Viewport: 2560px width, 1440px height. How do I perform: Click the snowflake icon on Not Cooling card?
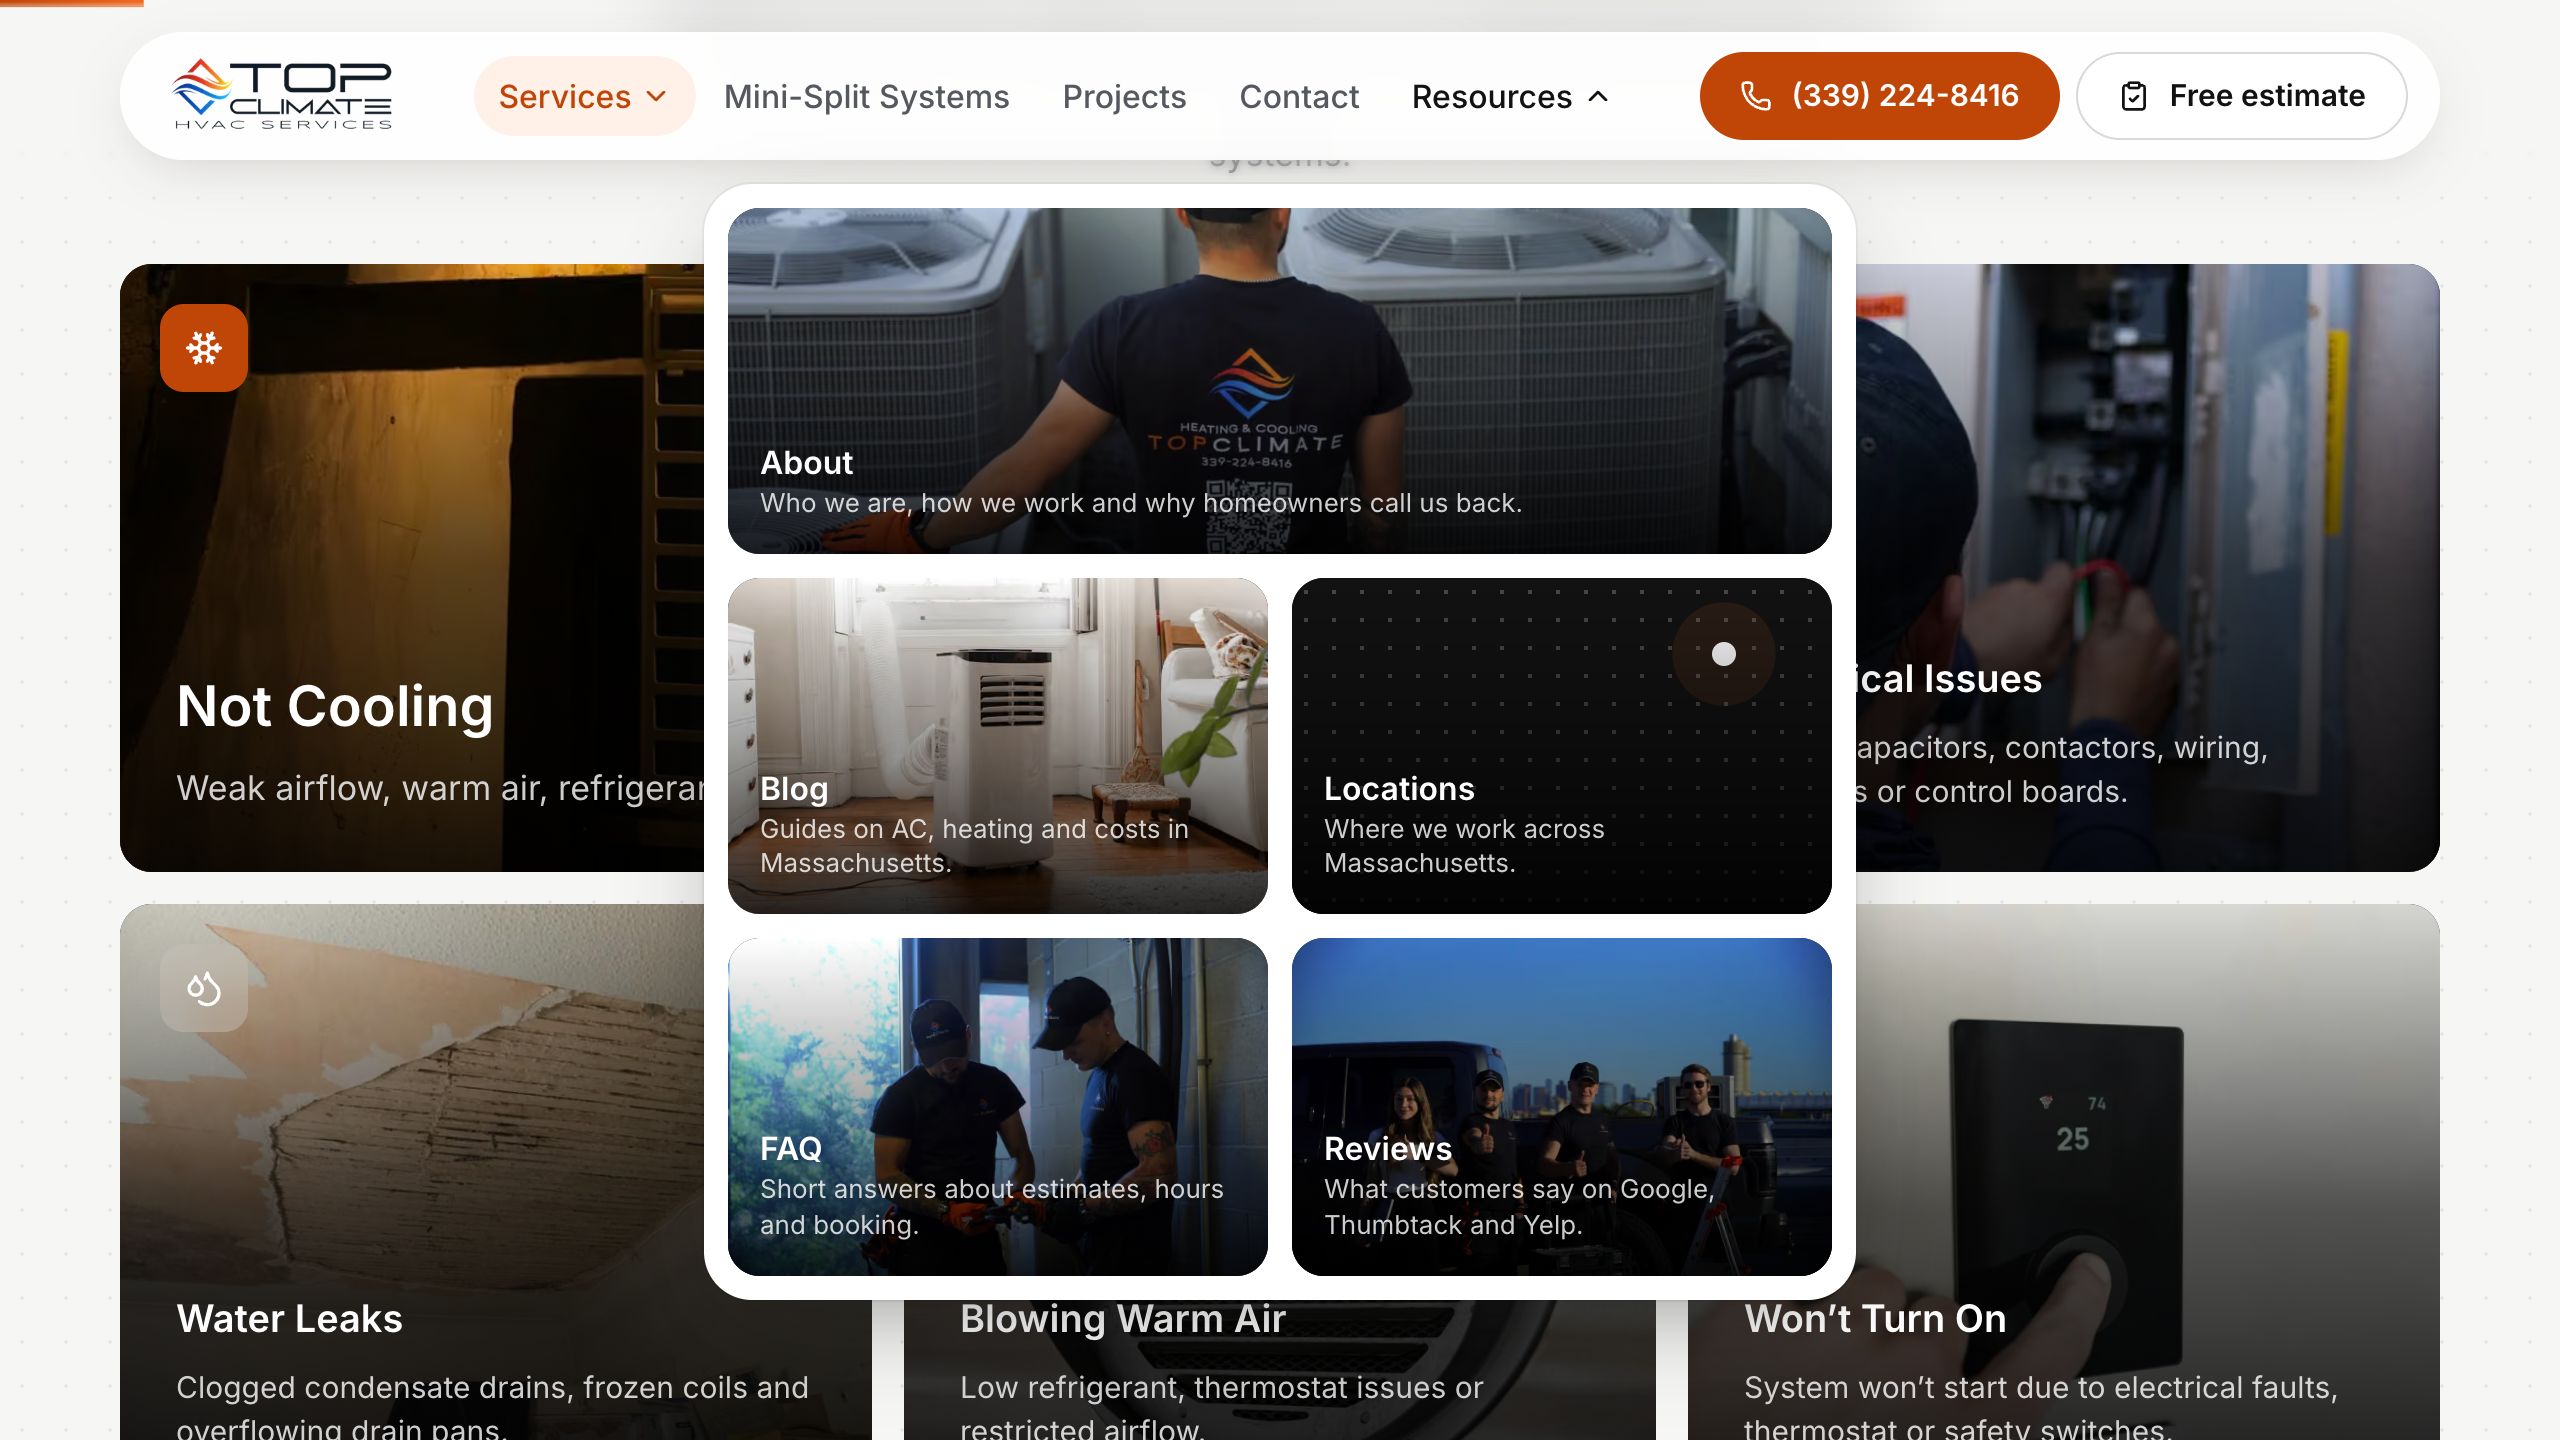point(204,348)
